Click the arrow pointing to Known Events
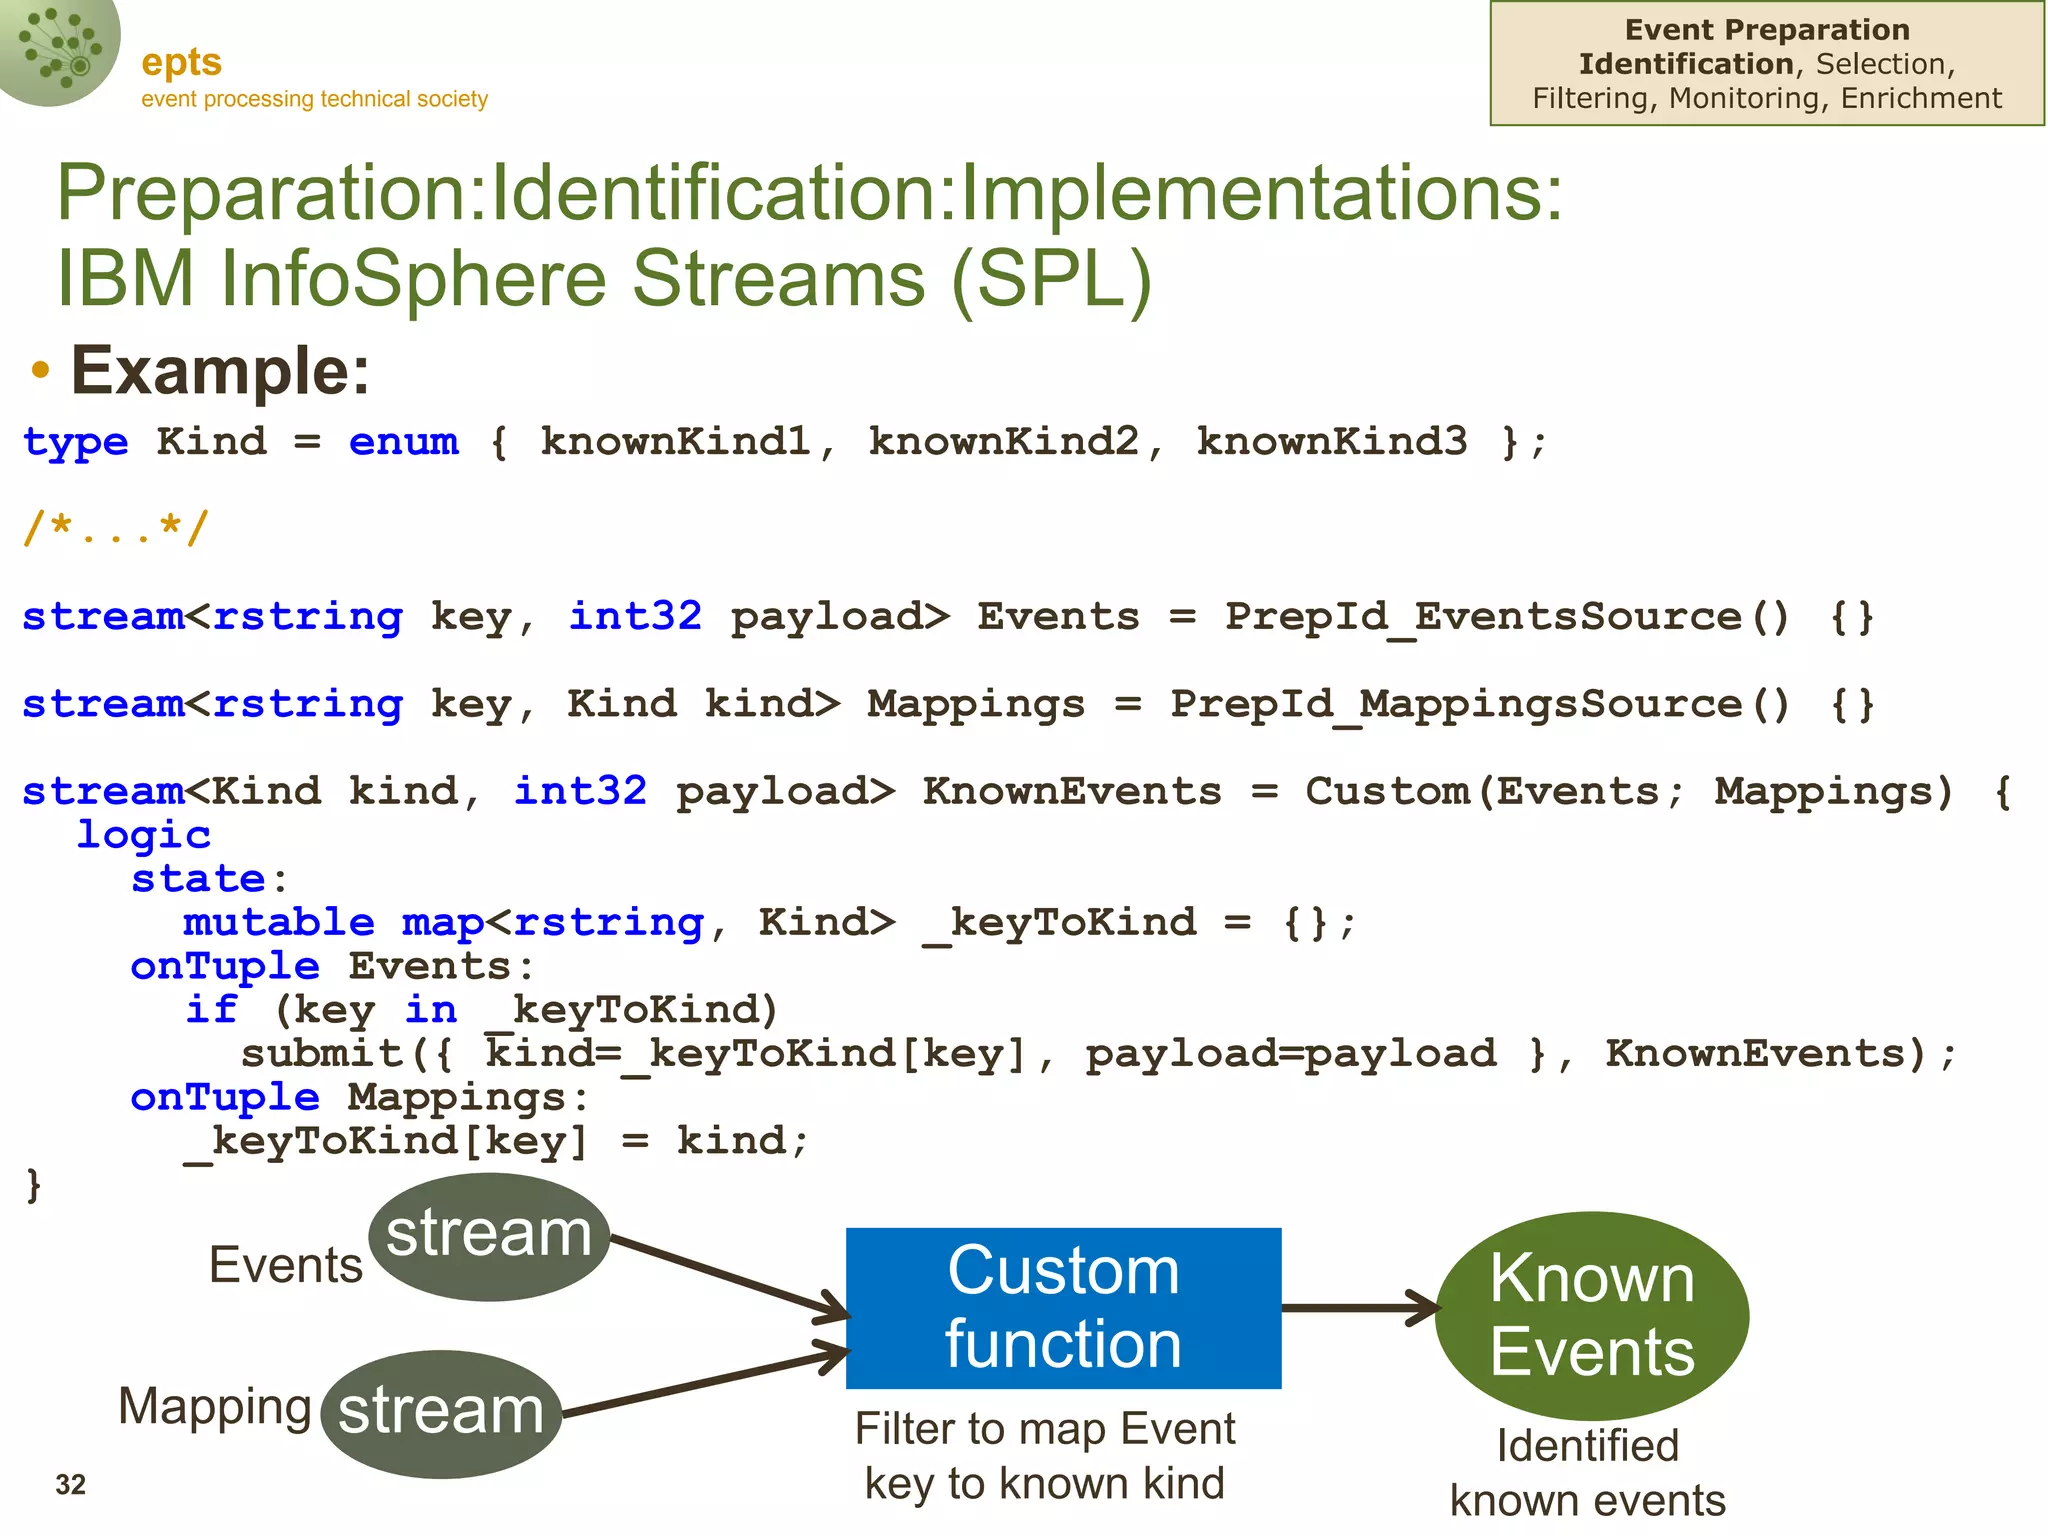Viewport: 2048px width, 1536px height. [x=1359, y=1307]
